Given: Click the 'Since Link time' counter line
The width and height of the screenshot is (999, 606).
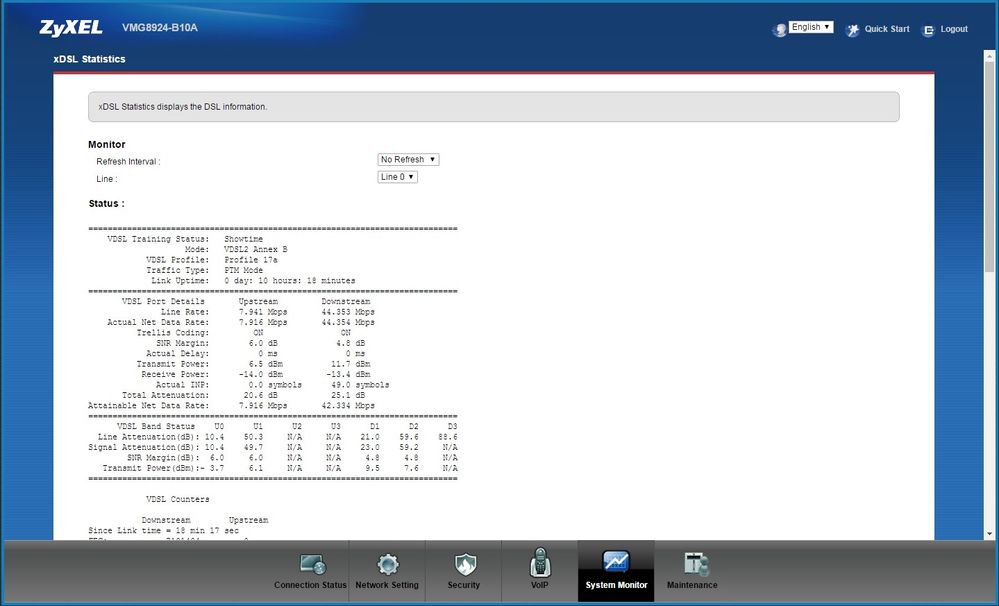Looking at the screenshot, I should pyautogui.click(x=164, y=530).
